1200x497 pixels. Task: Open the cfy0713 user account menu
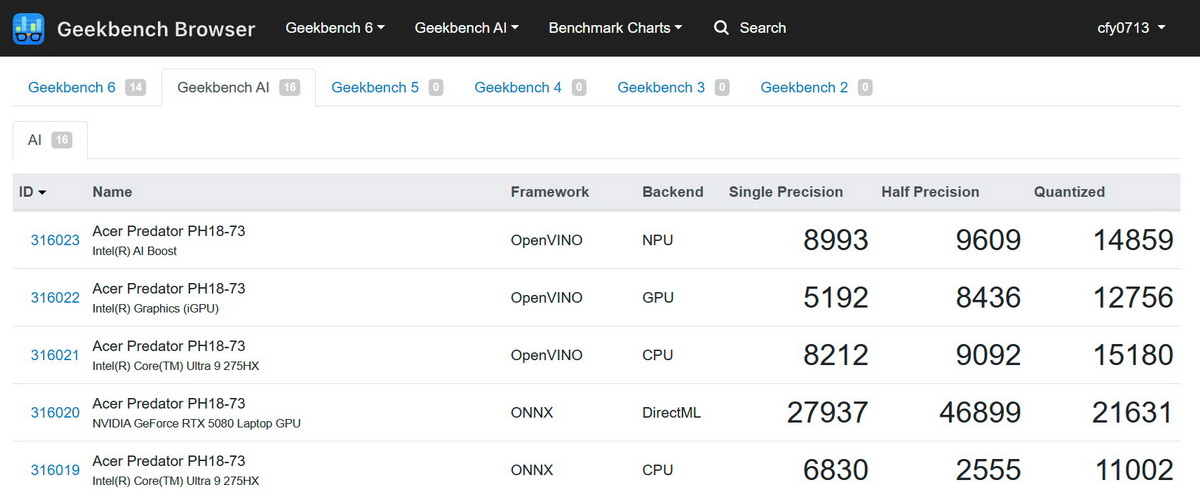click(1131, 28)
